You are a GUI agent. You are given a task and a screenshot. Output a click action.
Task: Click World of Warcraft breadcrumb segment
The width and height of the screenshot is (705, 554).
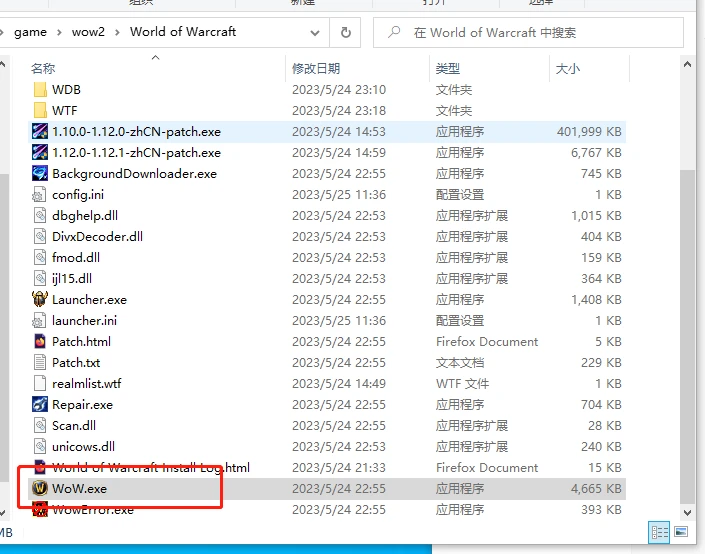[183, 32]
